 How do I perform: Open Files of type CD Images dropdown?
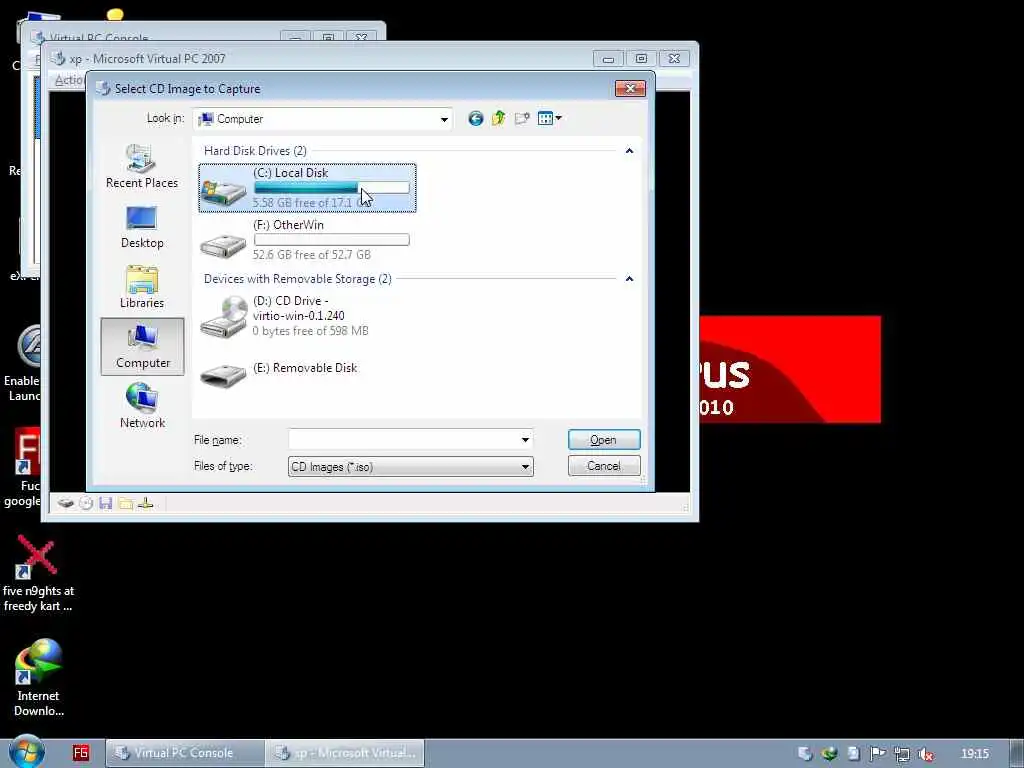pos(410,466)
